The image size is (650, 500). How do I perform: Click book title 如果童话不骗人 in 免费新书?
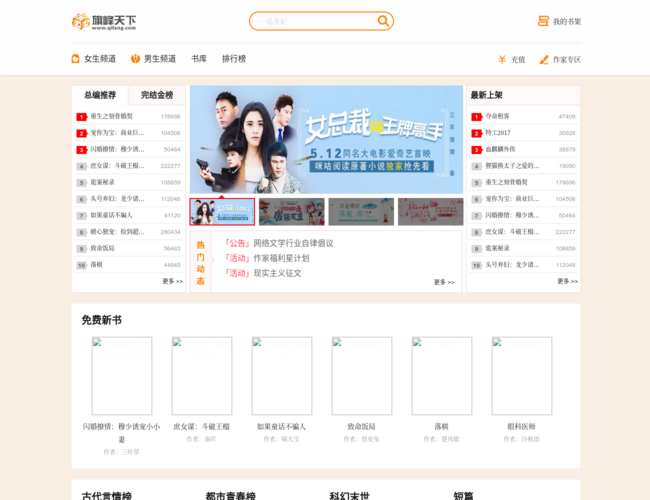click(281, 427)
